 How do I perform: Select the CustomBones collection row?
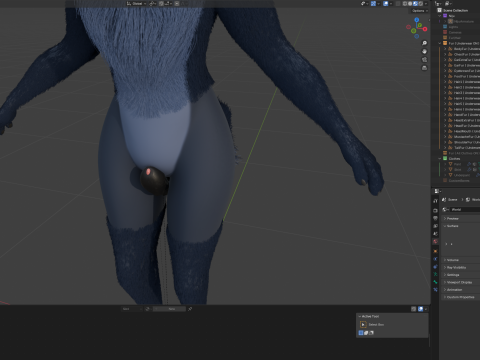[x=459, y=180]
